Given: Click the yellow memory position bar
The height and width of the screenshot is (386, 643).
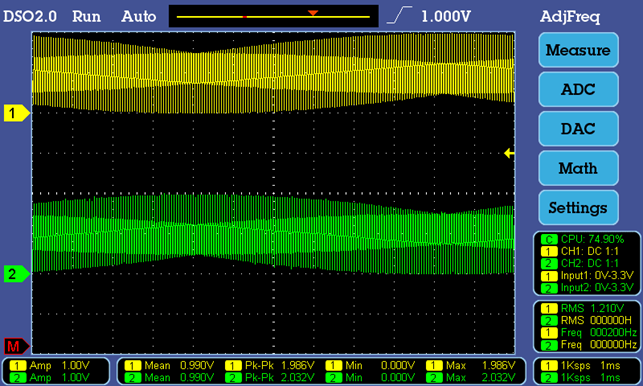Looking at the screenshot, I should [273, 17].
